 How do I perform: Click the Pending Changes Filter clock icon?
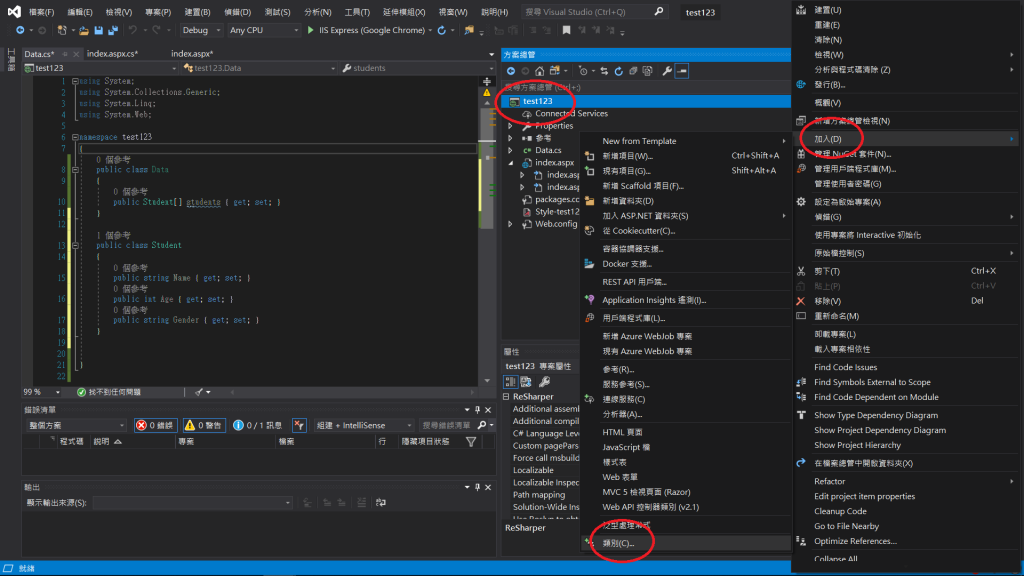[x=583, y=71]
